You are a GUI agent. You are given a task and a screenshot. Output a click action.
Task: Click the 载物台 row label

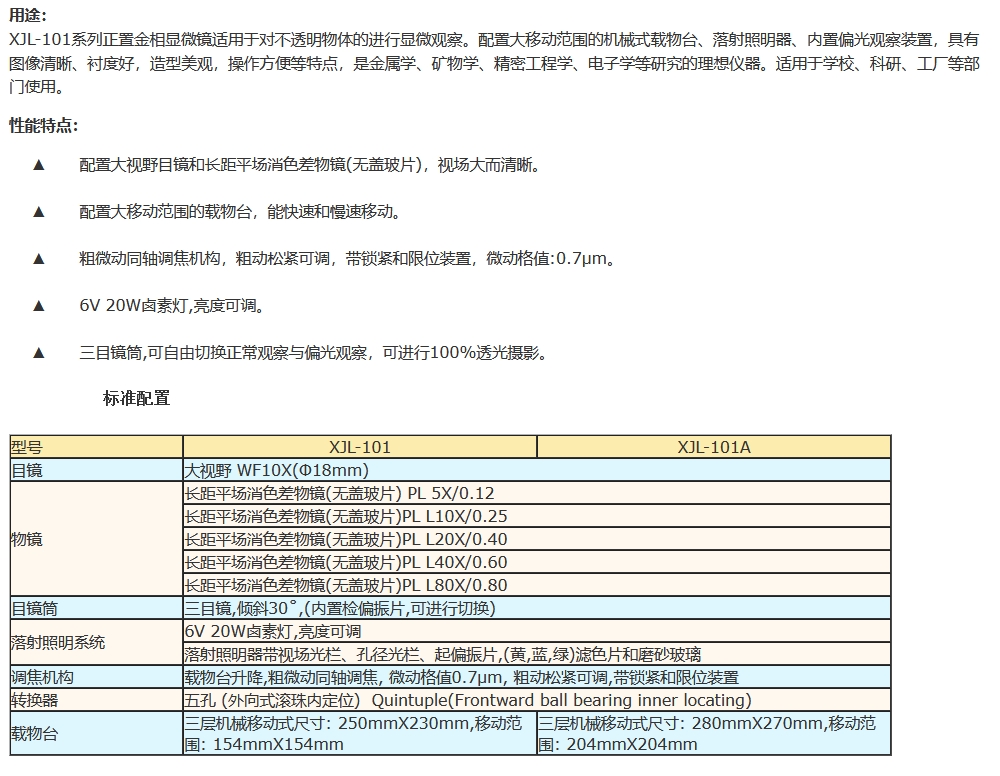pyautogui.click(x=96, y=733)
